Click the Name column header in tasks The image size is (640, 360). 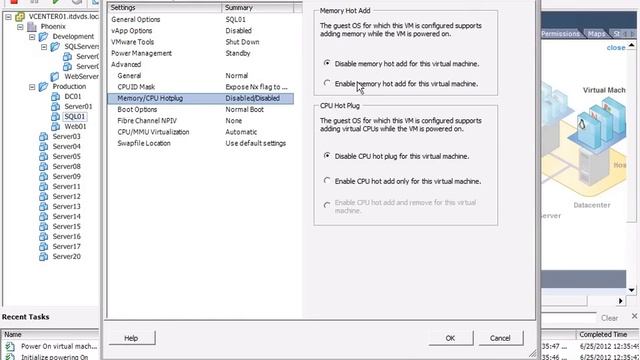49,335
